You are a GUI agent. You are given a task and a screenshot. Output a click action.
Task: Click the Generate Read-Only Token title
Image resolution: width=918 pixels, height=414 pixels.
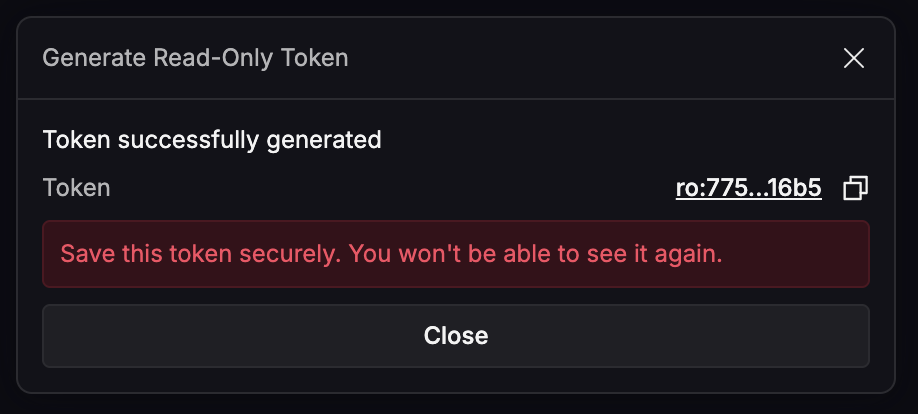tap(195, 58)
